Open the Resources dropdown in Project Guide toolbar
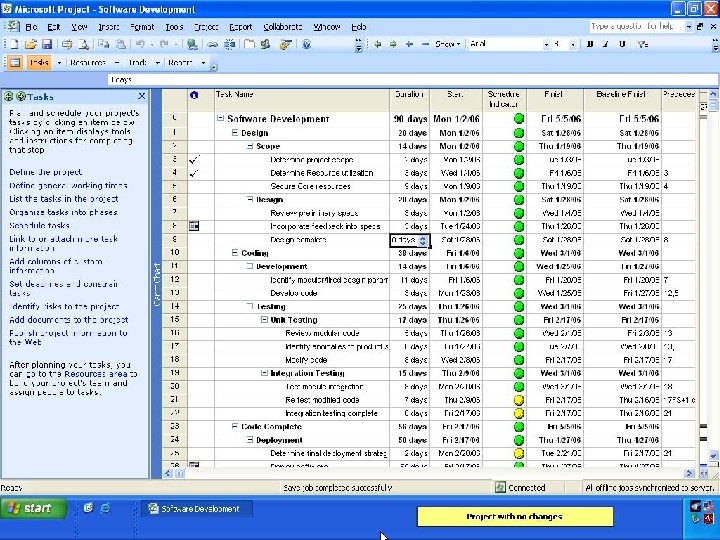The width and height of the screenshot is (720, 540). (117, 62)
